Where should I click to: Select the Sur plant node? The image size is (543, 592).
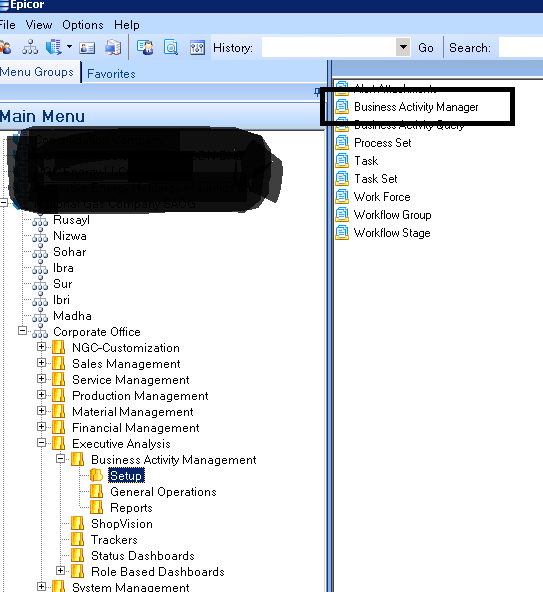[x=63, y=284]
